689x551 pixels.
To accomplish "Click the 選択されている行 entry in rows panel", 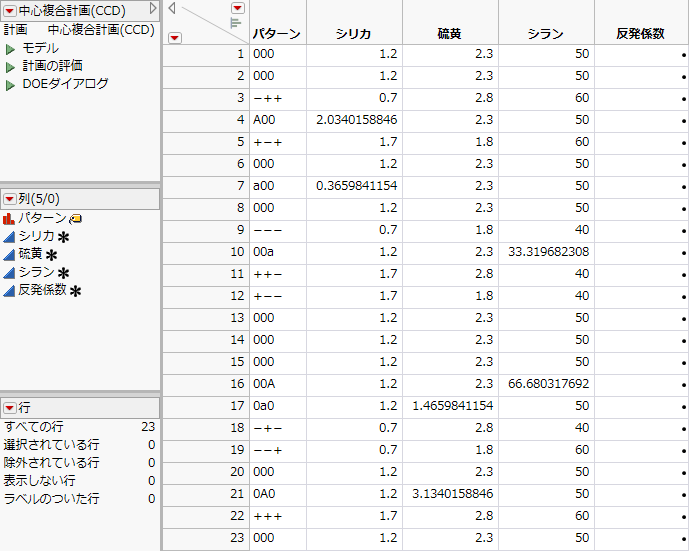I will coord(52,444).
